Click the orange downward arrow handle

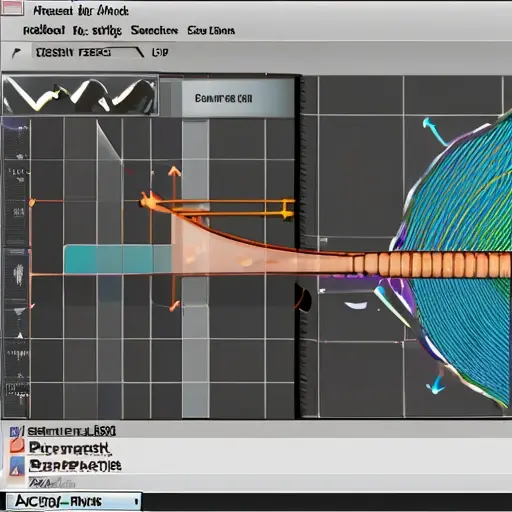coord(174,305)
